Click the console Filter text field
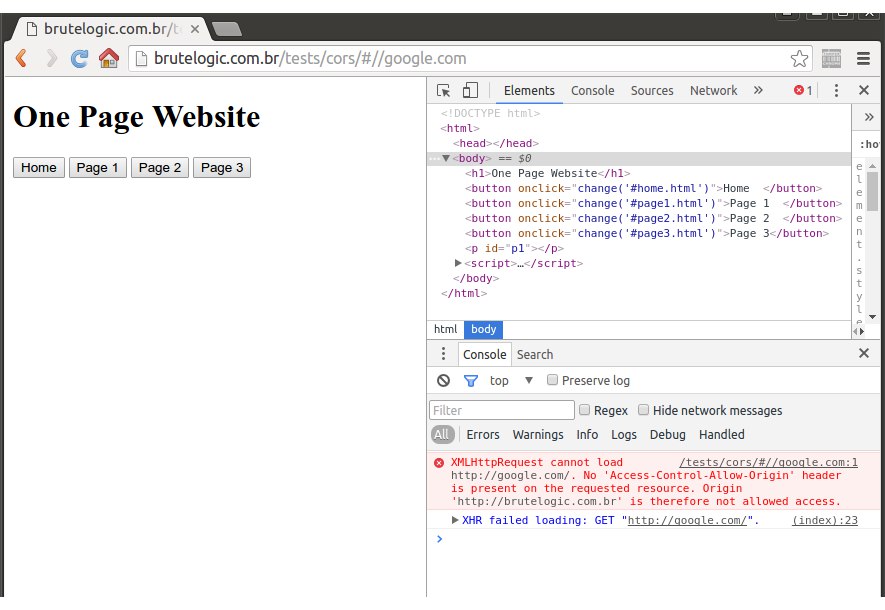885x610 pixels. [x=502, y=410]
